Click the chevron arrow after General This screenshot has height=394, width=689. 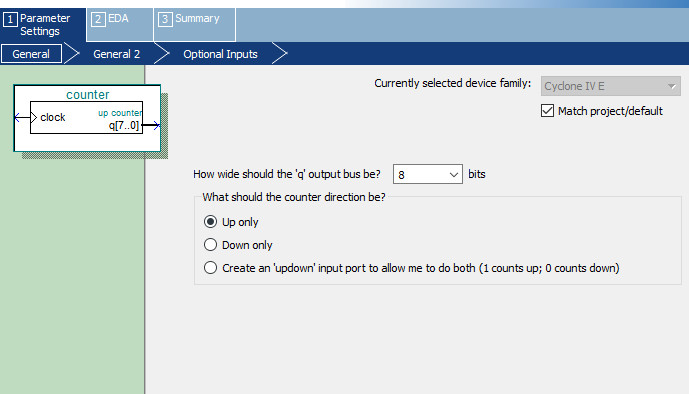[x=72, y=54]
